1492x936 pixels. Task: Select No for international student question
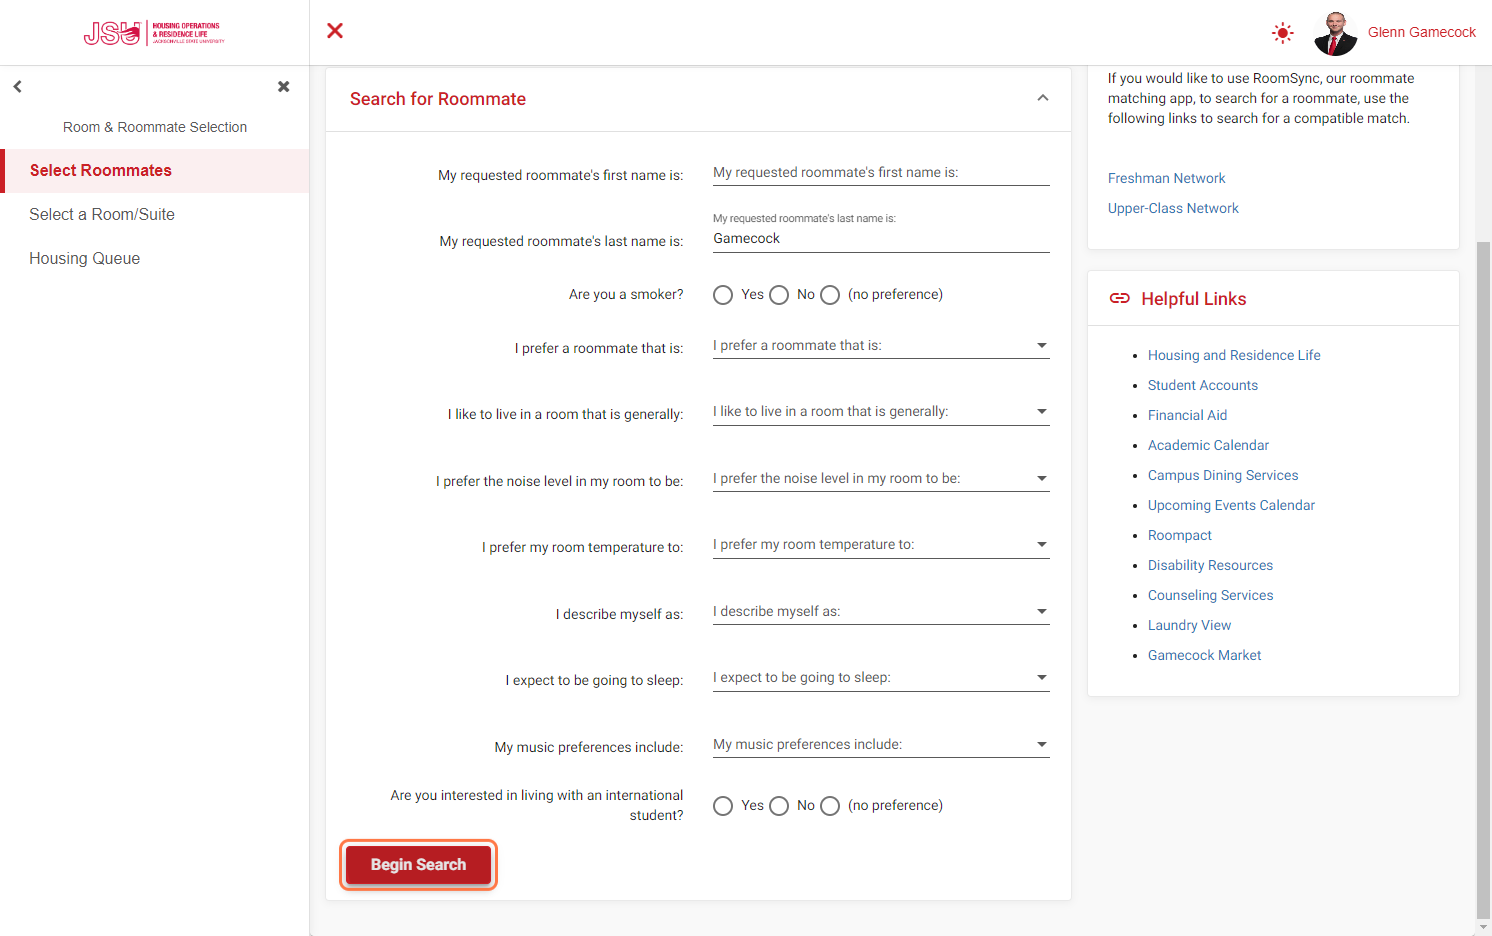pos(779,806)
